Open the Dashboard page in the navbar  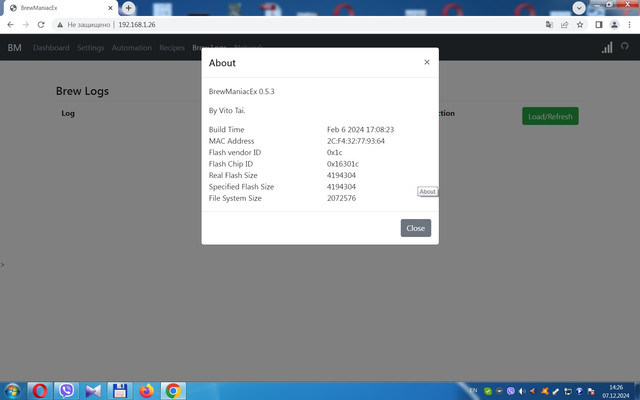[51, 48]
